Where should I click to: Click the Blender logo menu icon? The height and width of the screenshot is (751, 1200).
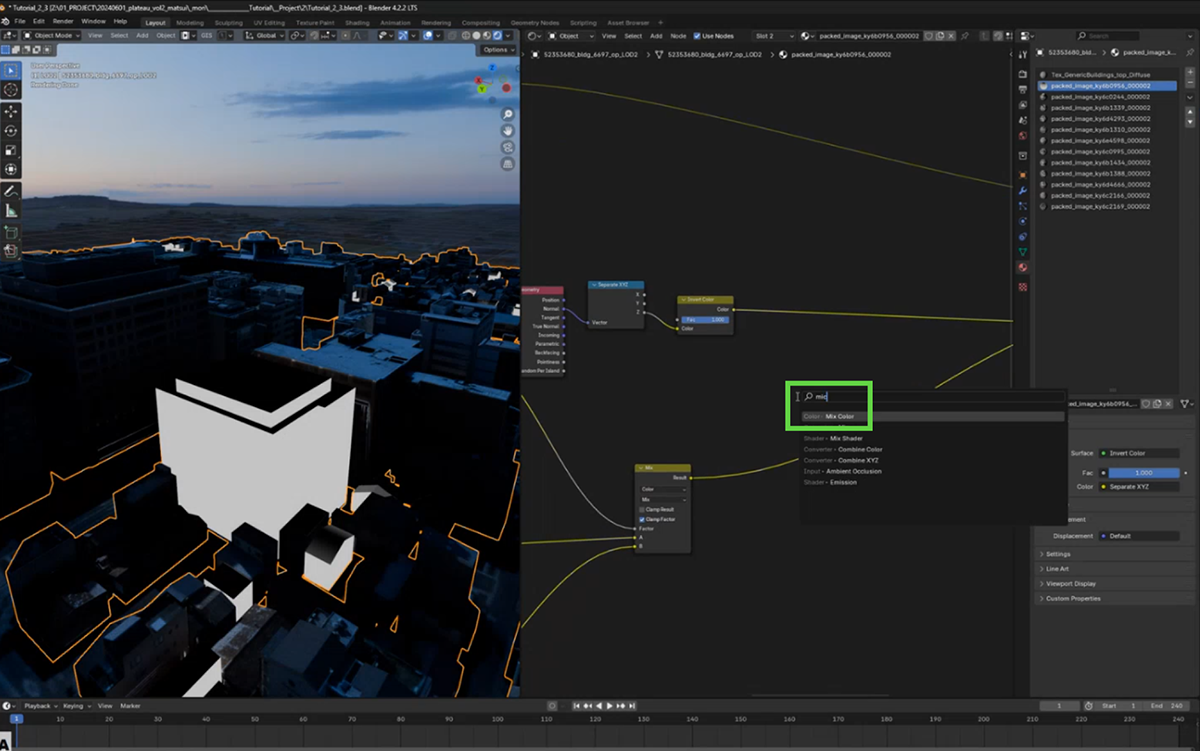(x=6, y=21)
